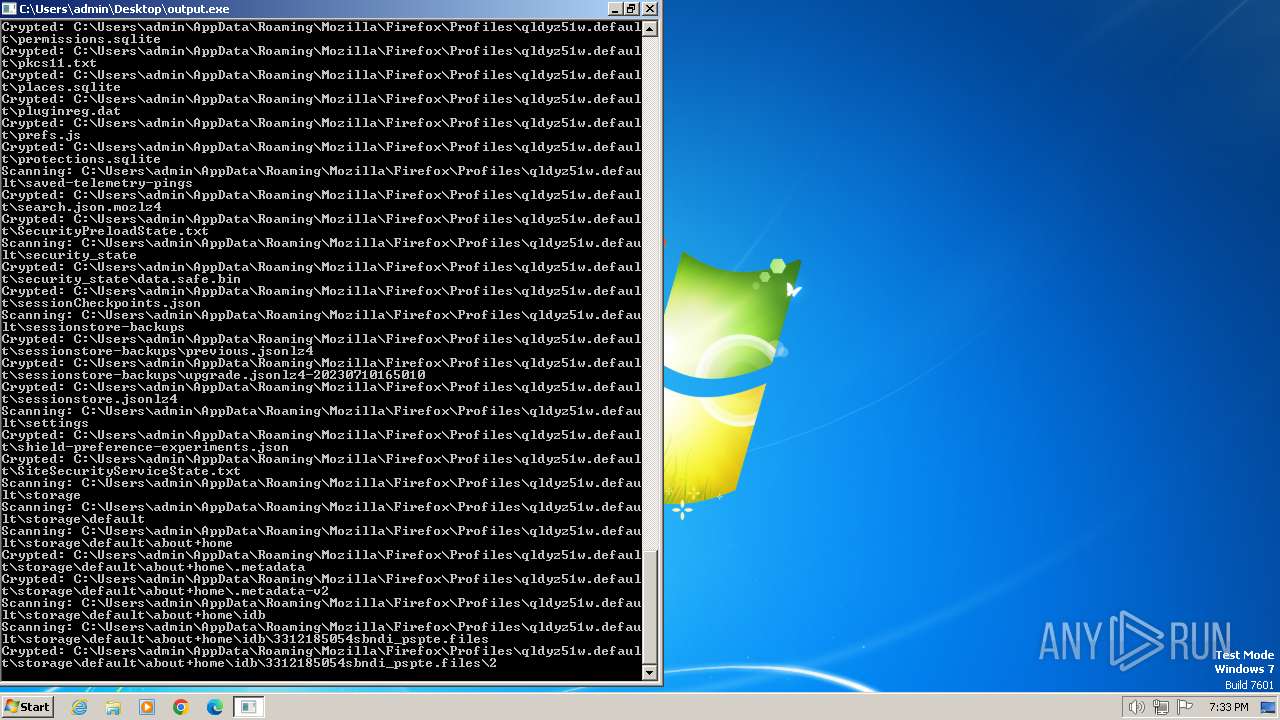Open the 7:33 PM clock
The width and height of the screenshot is (1280, 720).
click(1228, 707)
